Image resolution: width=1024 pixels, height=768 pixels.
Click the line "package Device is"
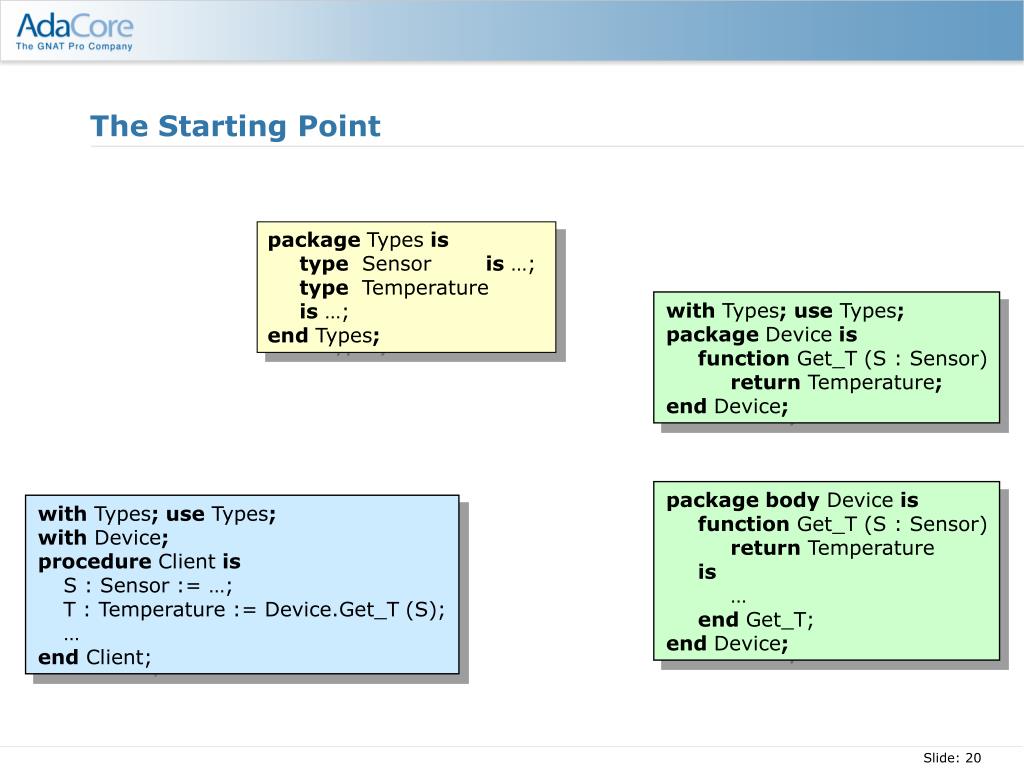pos(761,335)
